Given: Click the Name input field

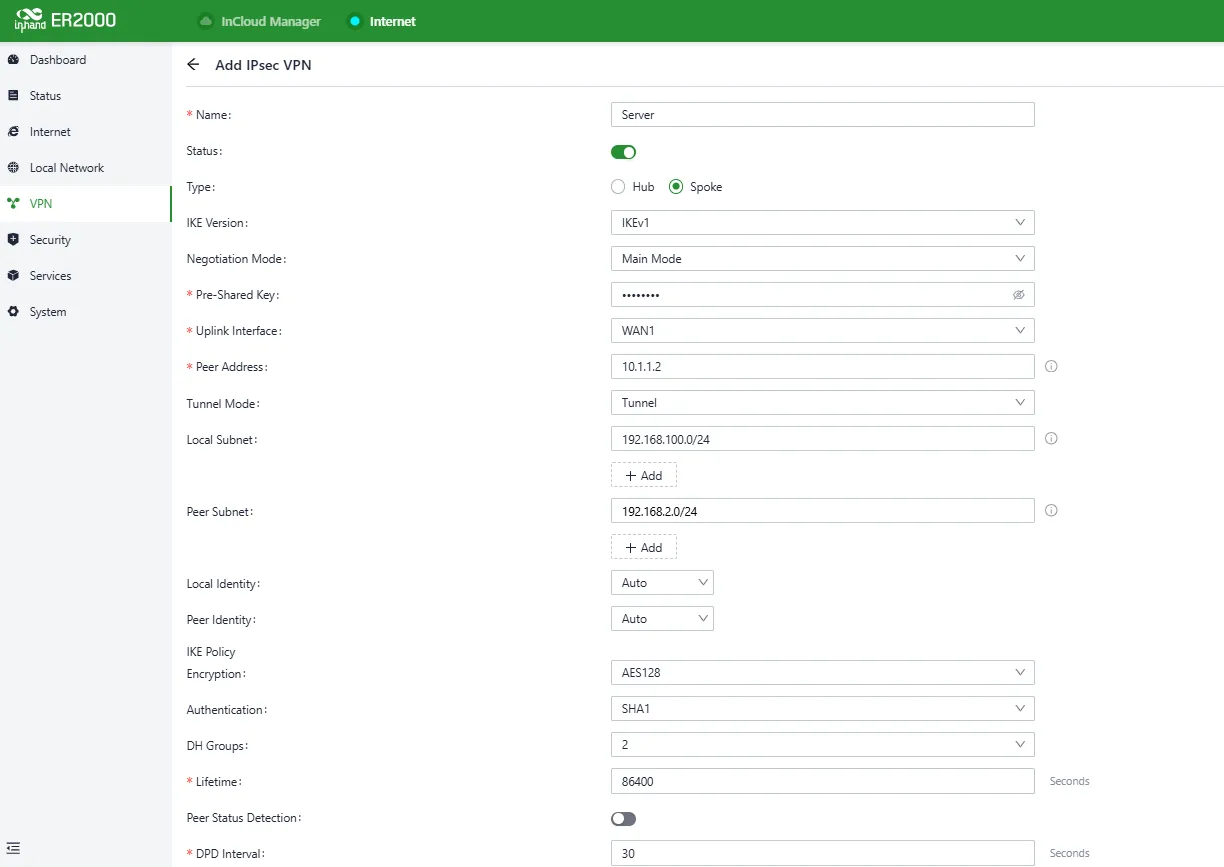Looking at the screenshot, I should tap(822, 115).
